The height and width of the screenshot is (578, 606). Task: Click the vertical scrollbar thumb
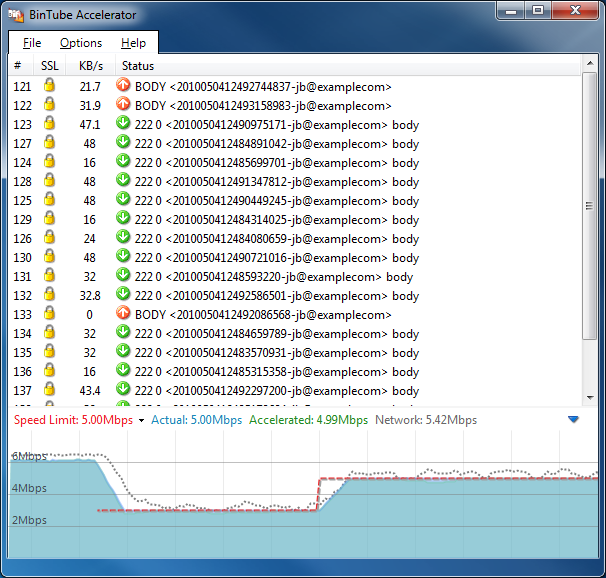(589, 206)
